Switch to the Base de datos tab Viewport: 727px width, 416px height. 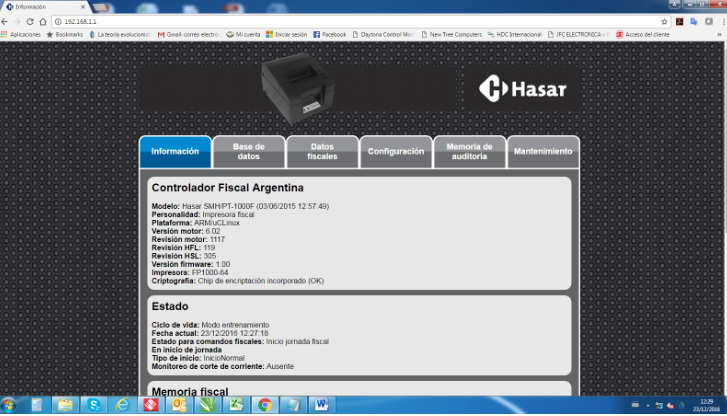click(248, 152)
